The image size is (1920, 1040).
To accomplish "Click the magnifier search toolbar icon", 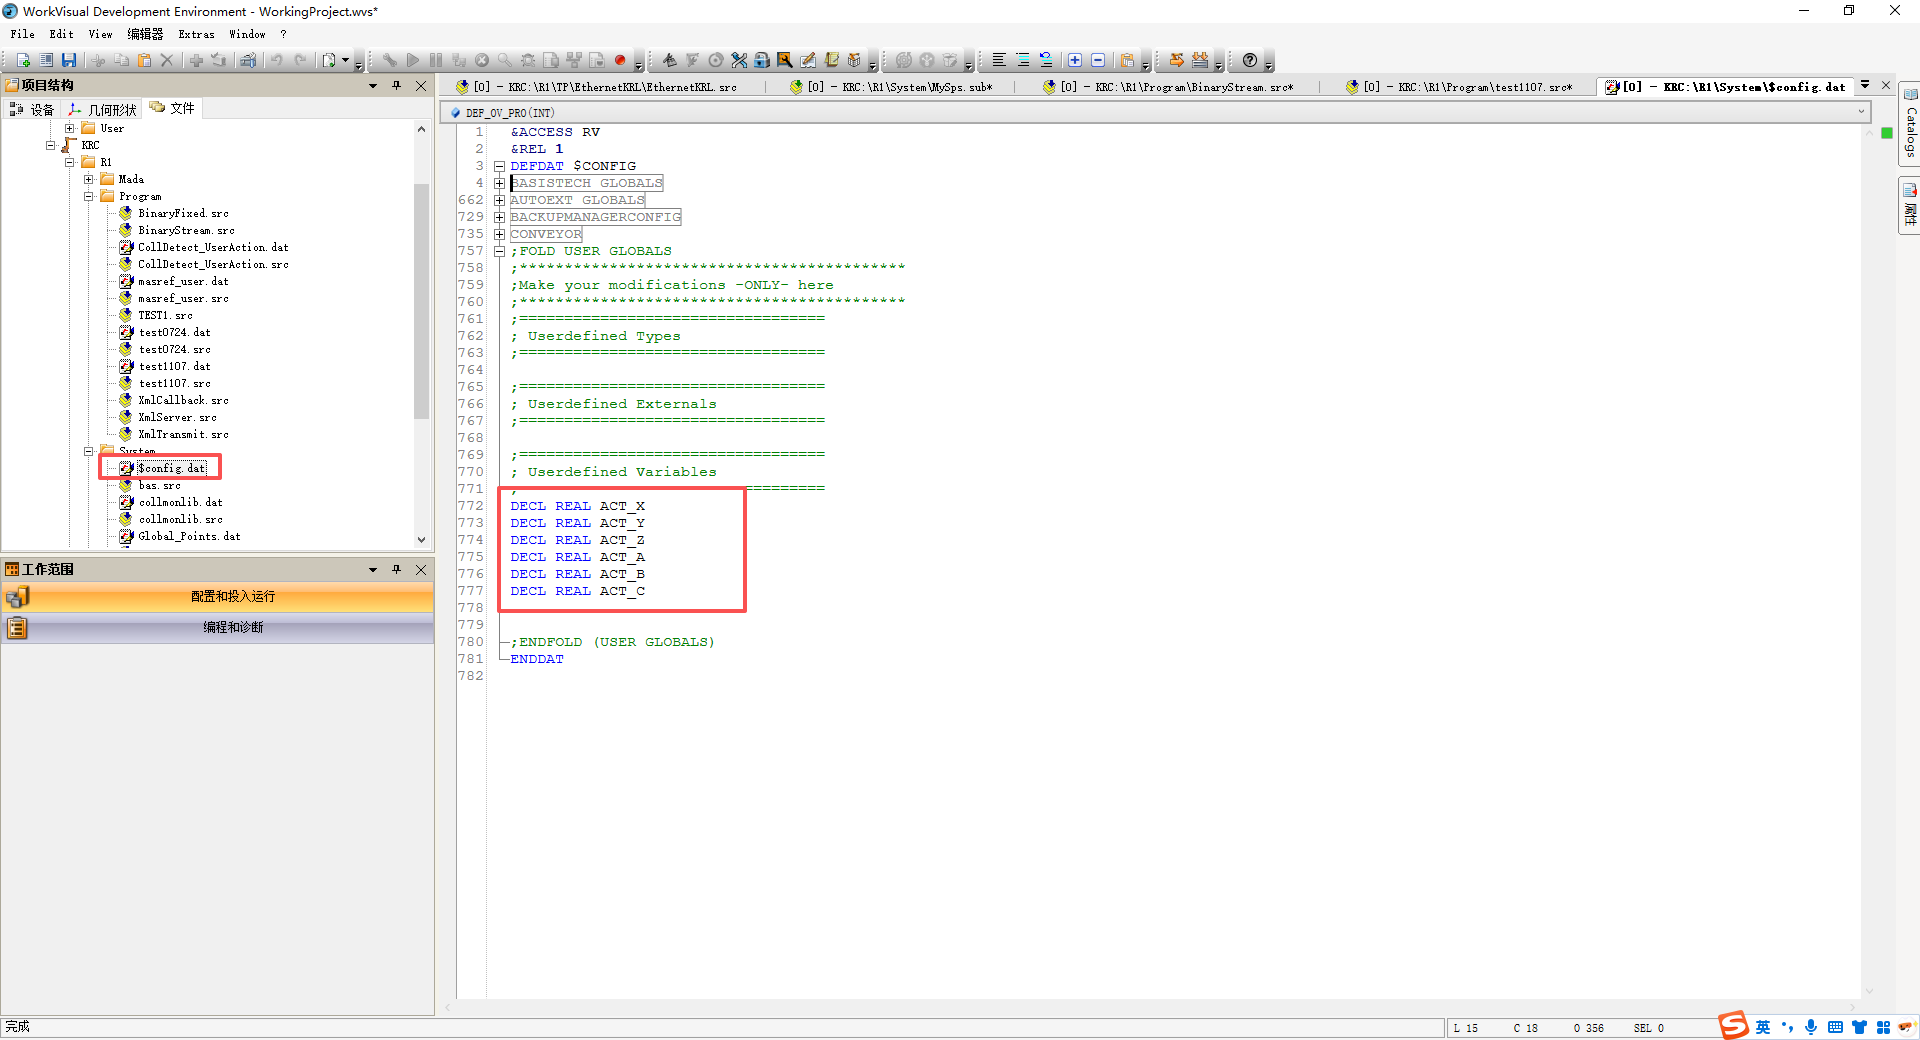I will click(x=505, y=61).
